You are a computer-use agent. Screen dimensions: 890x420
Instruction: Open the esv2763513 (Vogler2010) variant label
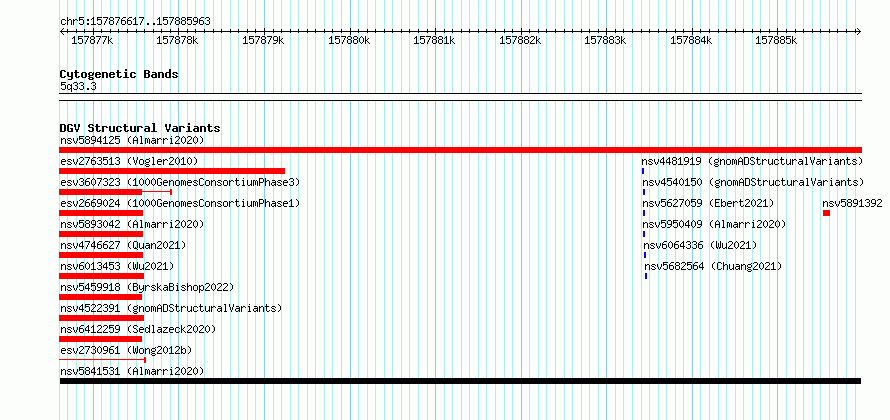click(129, 161)
